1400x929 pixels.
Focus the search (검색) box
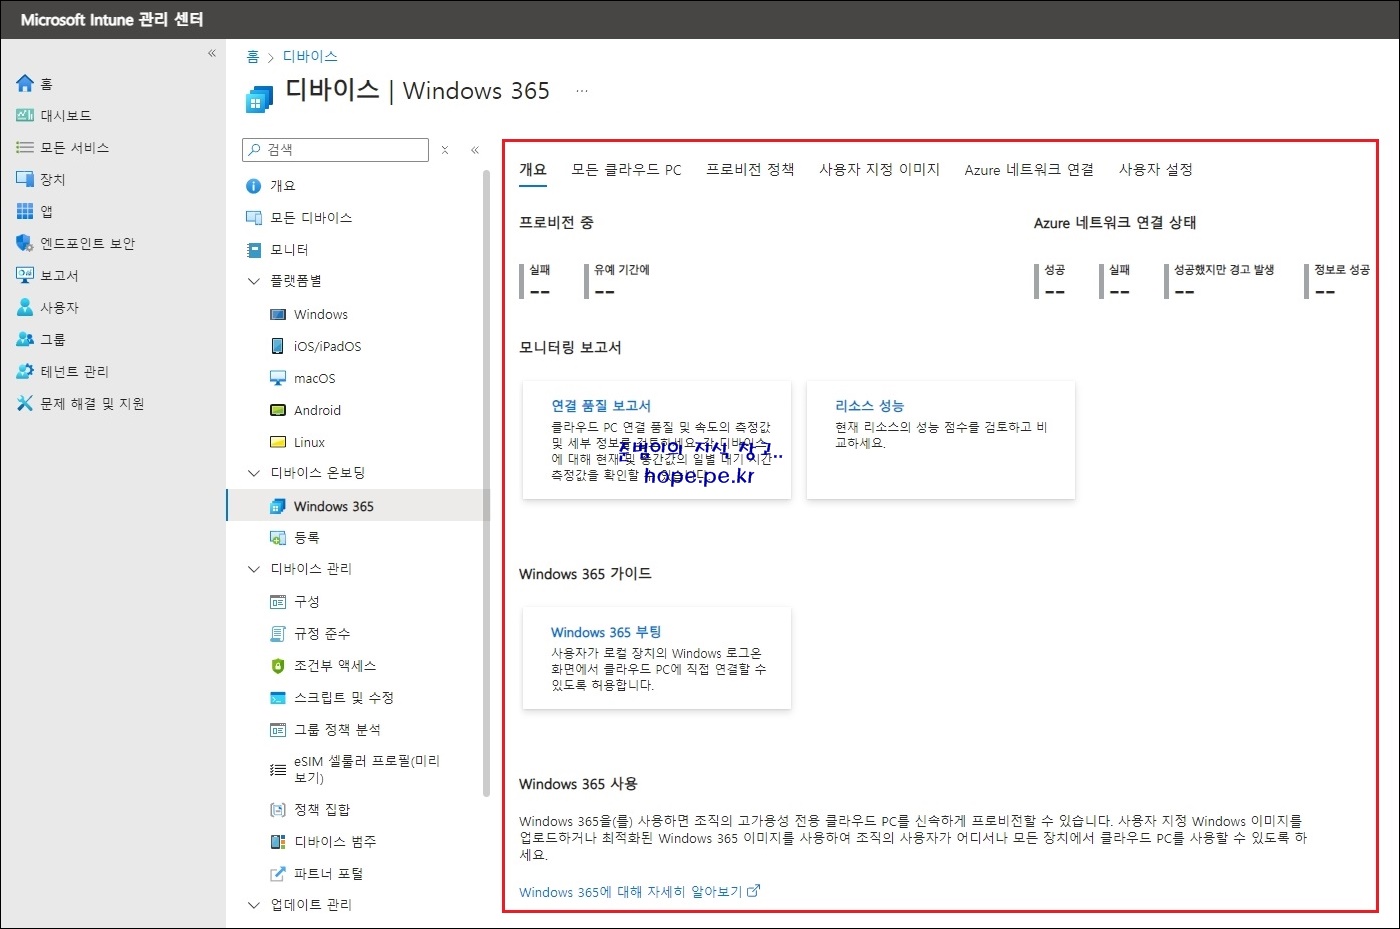(335, 150)
